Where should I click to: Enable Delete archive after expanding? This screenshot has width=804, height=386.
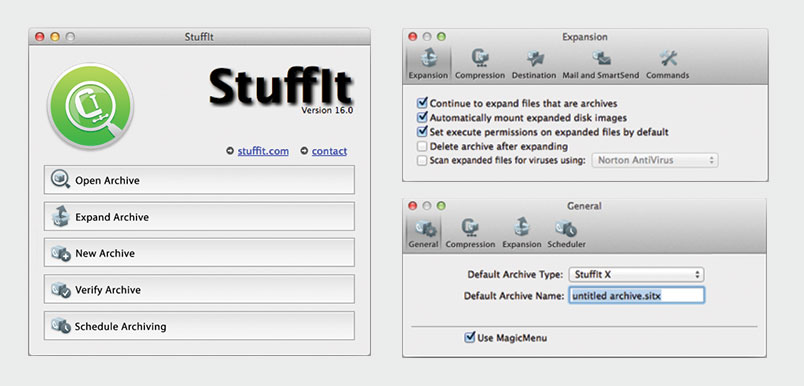422,147
